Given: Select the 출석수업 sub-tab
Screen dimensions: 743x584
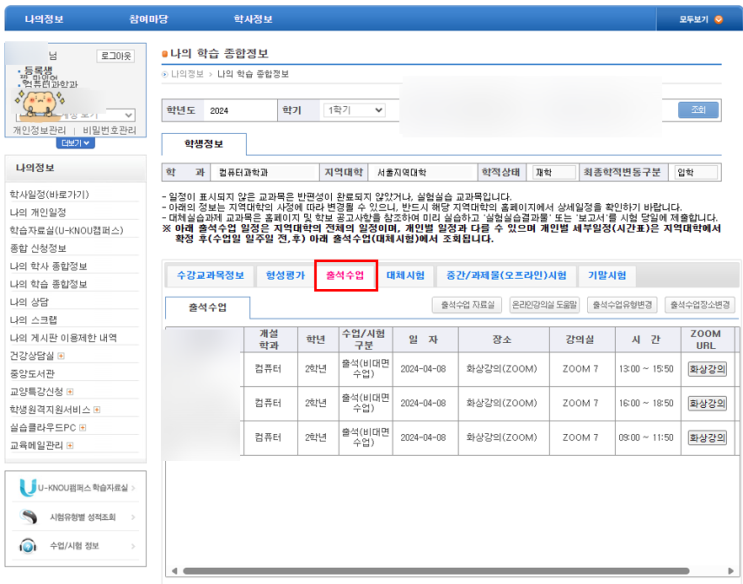Looking at the screenshot, I should [208, 308].
